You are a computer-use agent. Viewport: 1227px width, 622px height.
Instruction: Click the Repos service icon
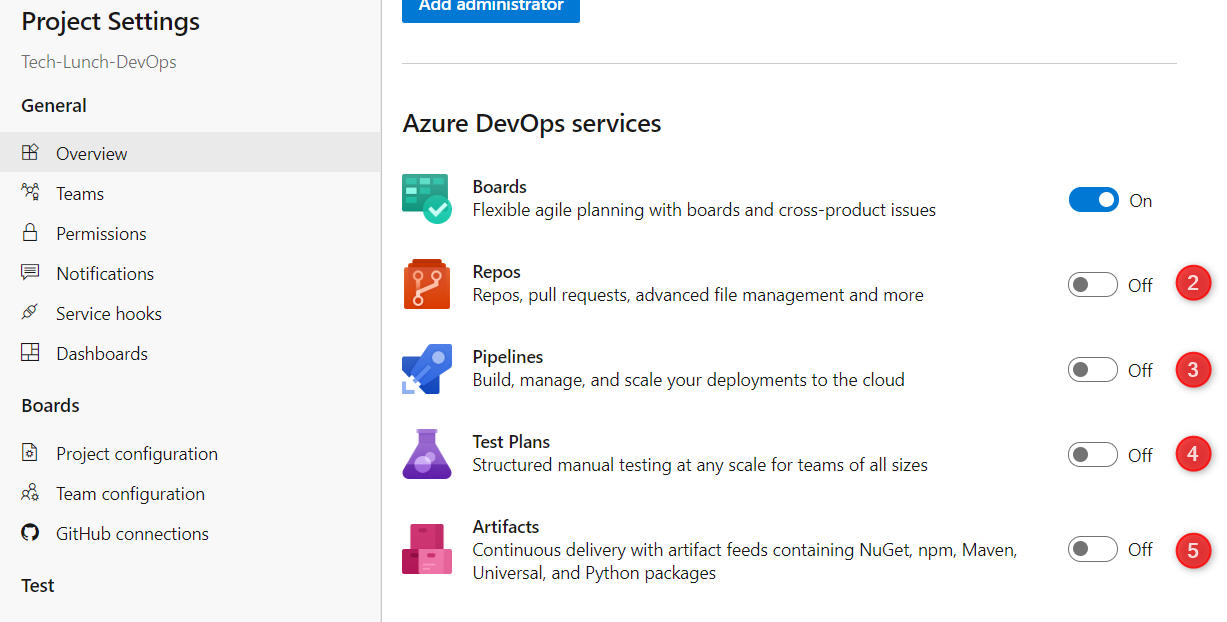(x=427, y=284)
